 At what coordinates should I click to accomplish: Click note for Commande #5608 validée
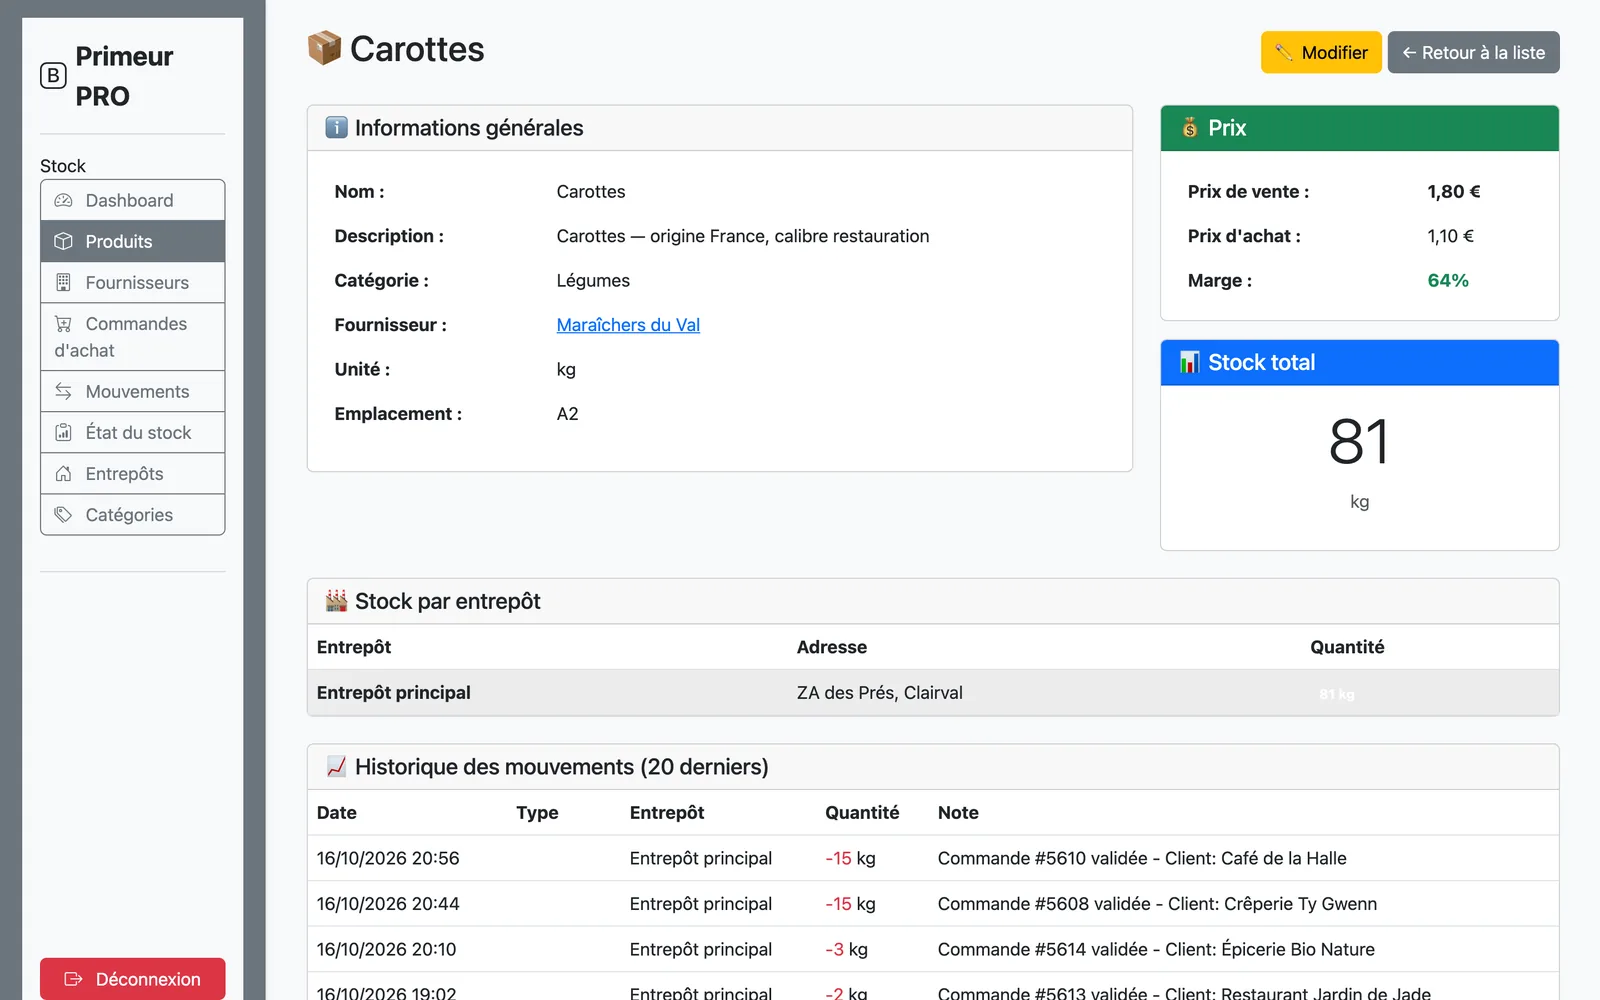coord(1157,903)
